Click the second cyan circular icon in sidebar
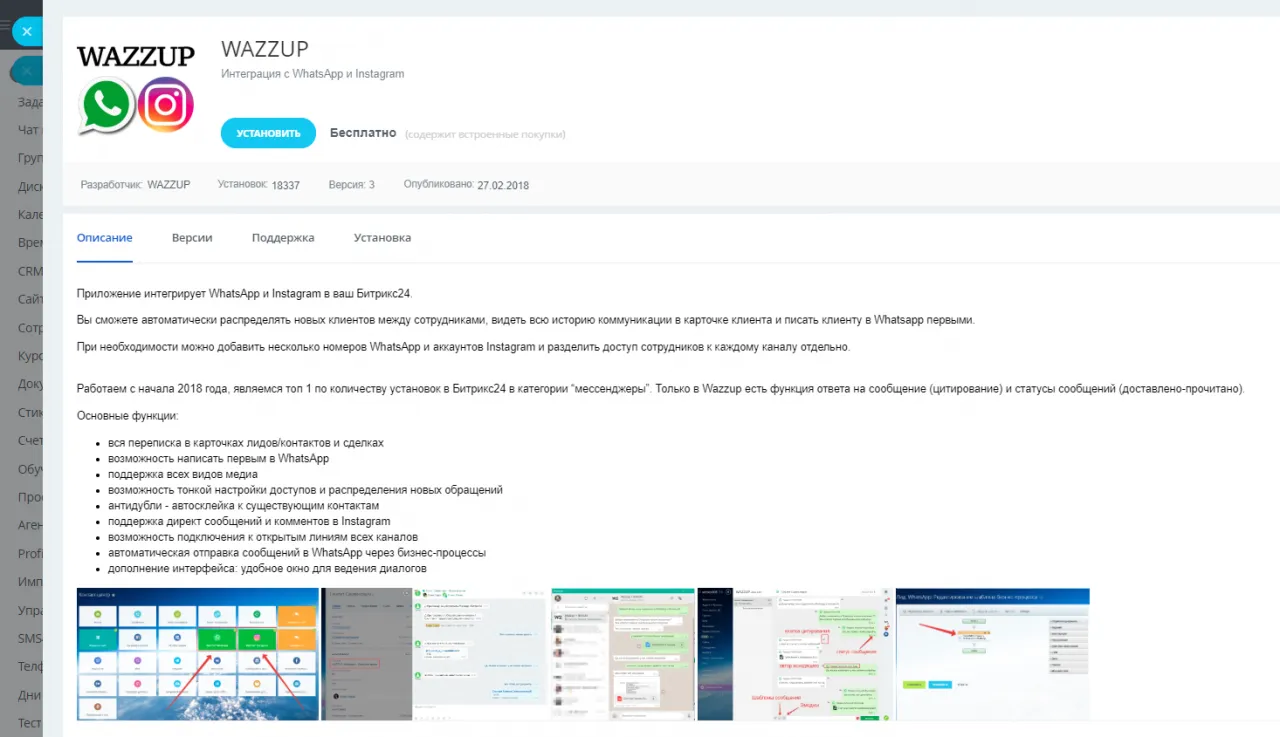 [27, 70]
